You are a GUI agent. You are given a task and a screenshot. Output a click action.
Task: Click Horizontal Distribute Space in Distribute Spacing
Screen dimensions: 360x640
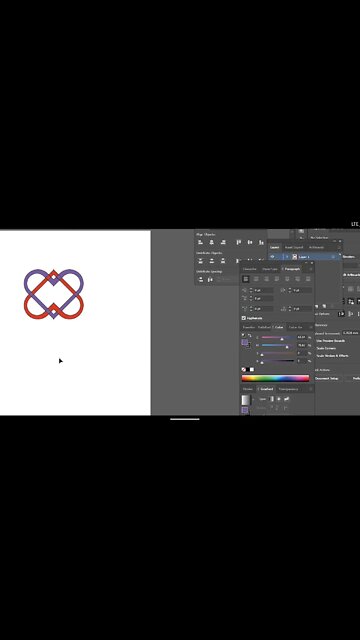[x=211, y=280]
